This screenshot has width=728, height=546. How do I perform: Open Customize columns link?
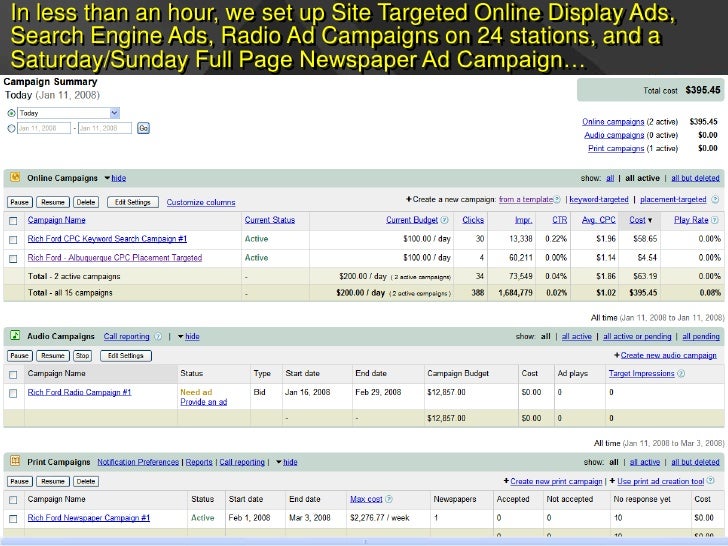coord(201,202)
